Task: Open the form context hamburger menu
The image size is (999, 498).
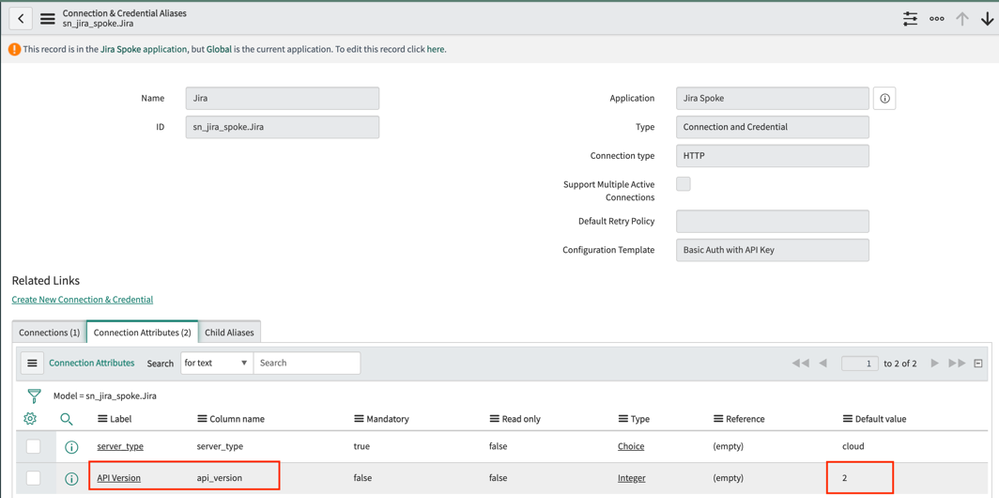Action: 48,18
